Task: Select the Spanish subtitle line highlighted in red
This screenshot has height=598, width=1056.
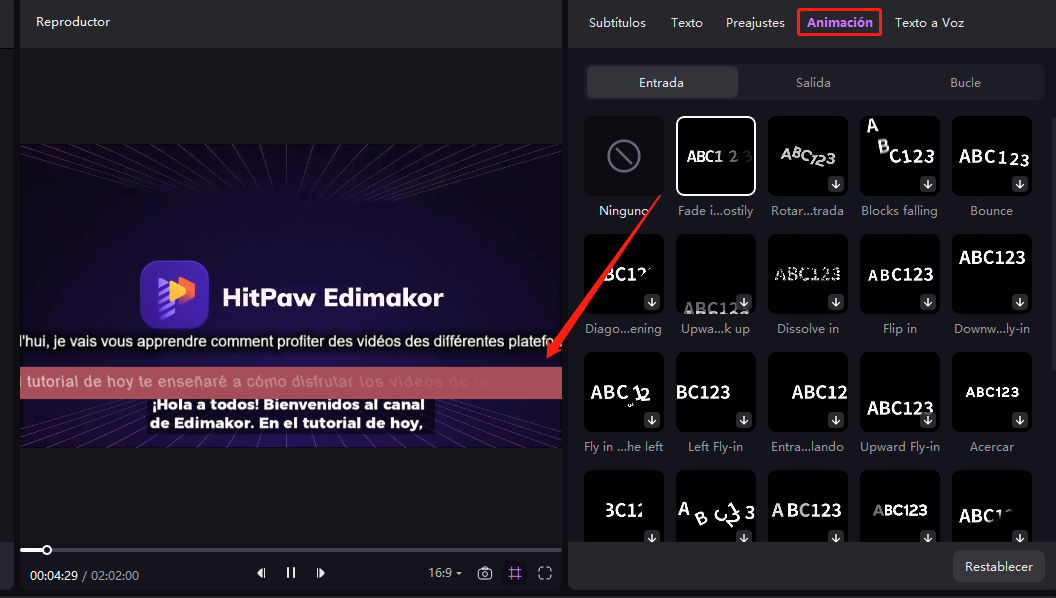Action: pos(291,383)
